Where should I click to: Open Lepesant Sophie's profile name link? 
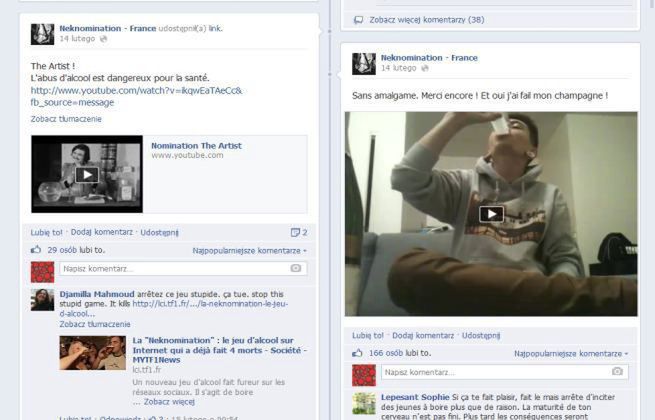click(415, 397)
